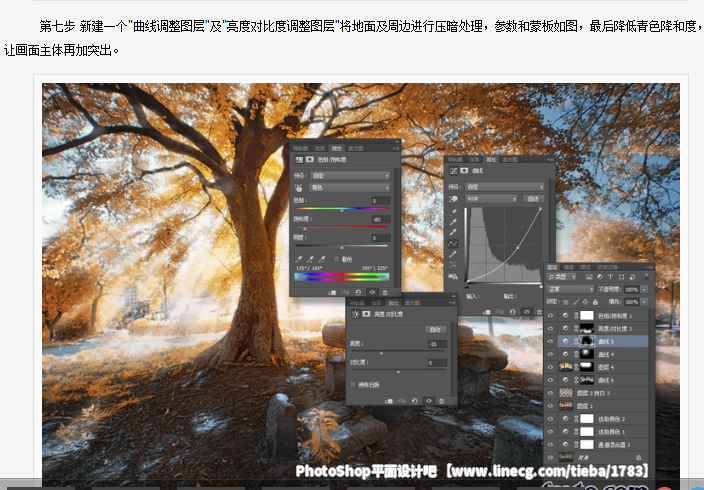
Task: Click the shape layer filter icon in Layers panel
Action: coord(621,277)
